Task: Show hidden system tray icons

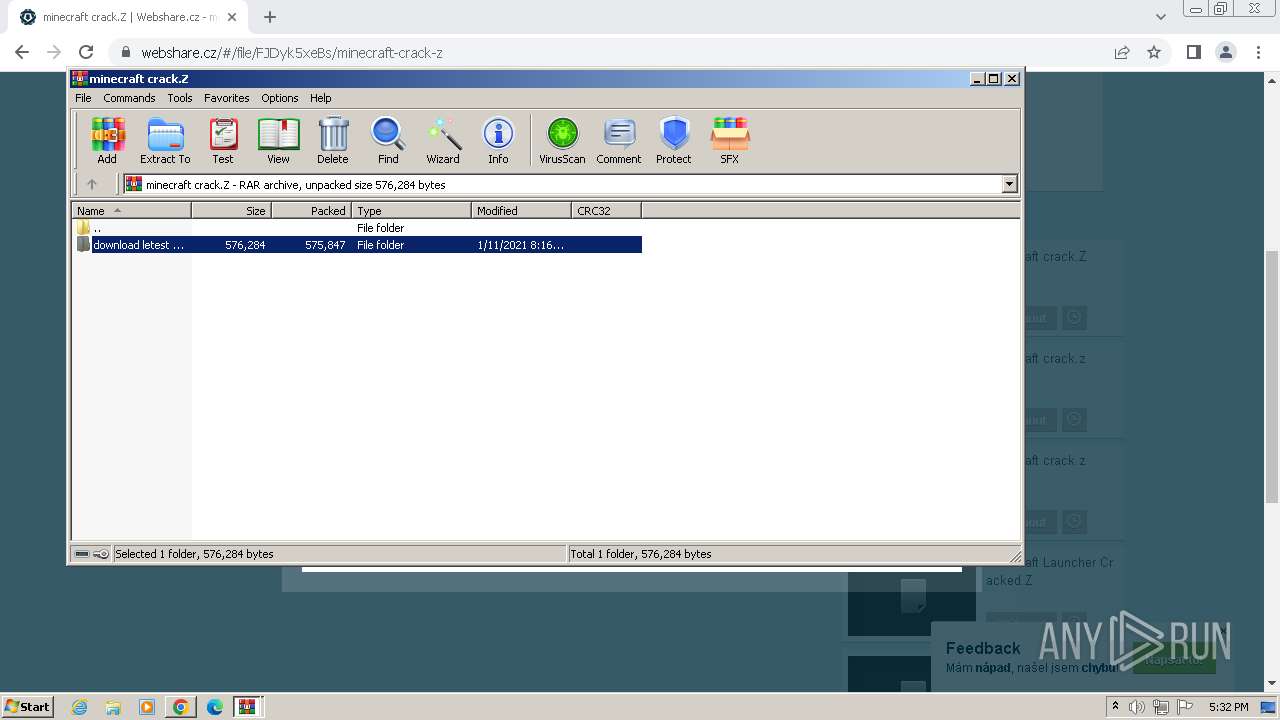Action: click(1116, 707)
